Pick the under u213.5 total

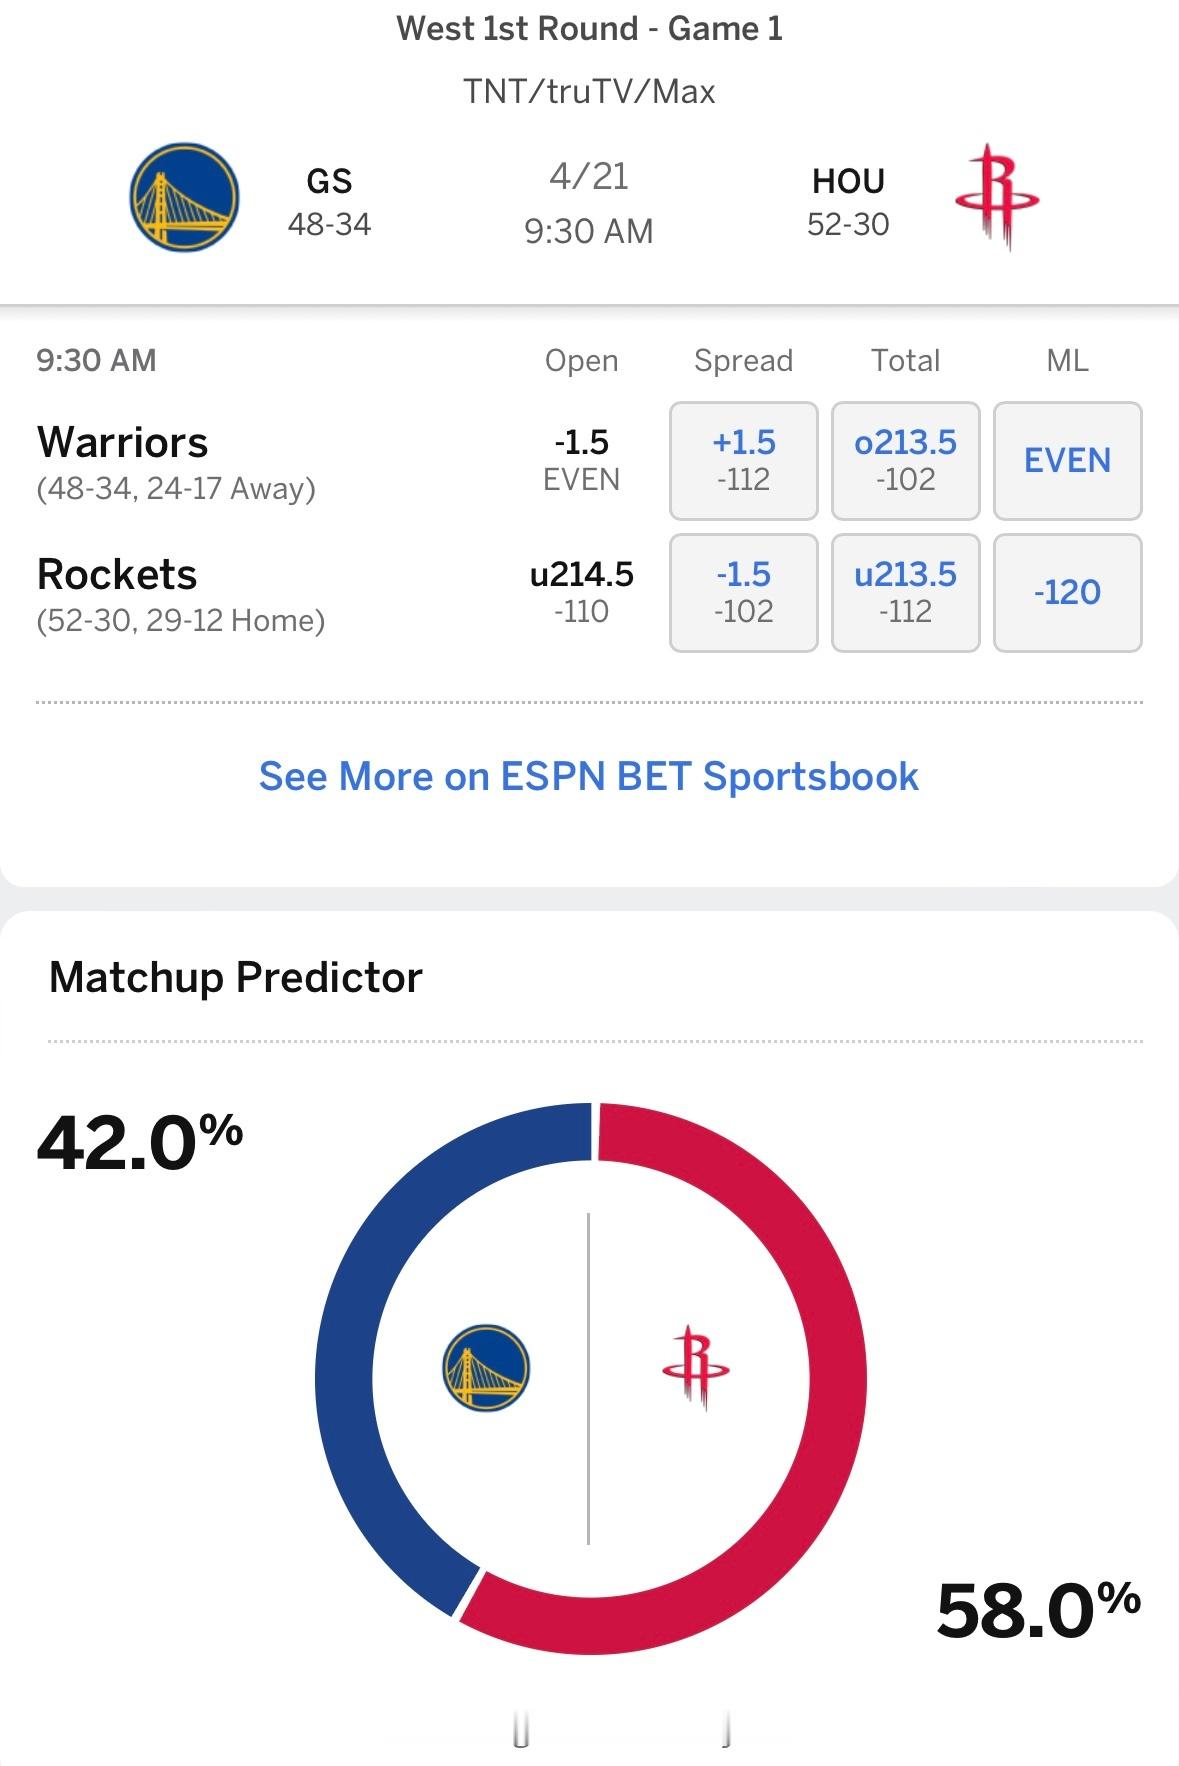pyautogui.click(x=906, y=593)
